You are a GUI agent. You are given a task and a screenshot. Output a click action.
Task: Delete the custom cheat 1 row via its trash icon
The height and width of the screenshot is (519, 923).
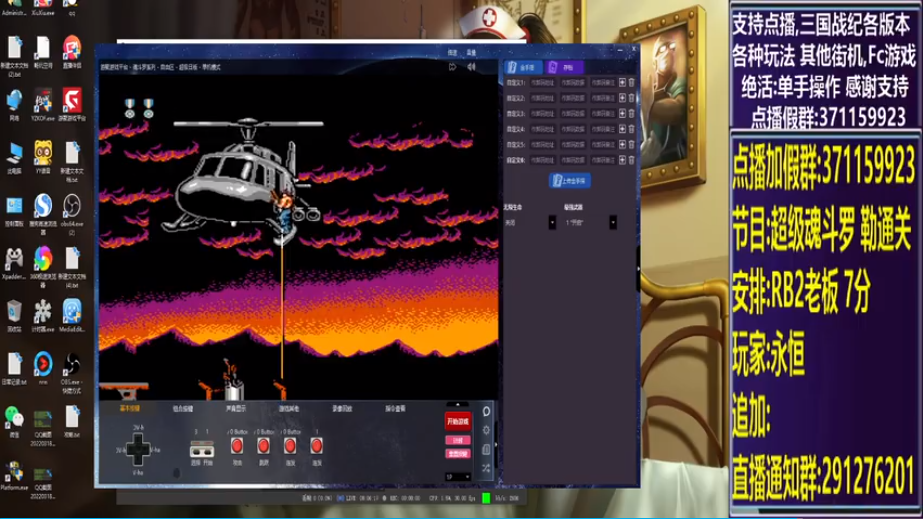click(632, 82)
